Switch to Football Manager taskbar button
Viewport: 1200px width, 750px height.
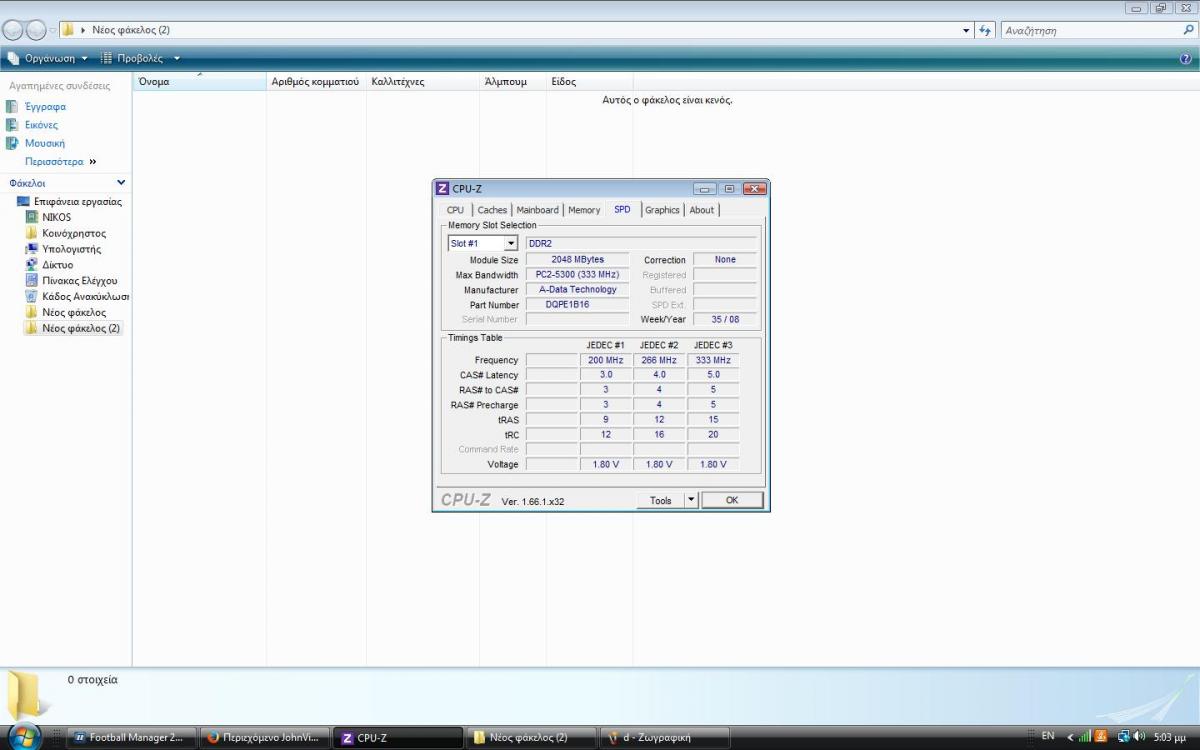[130, 738]
